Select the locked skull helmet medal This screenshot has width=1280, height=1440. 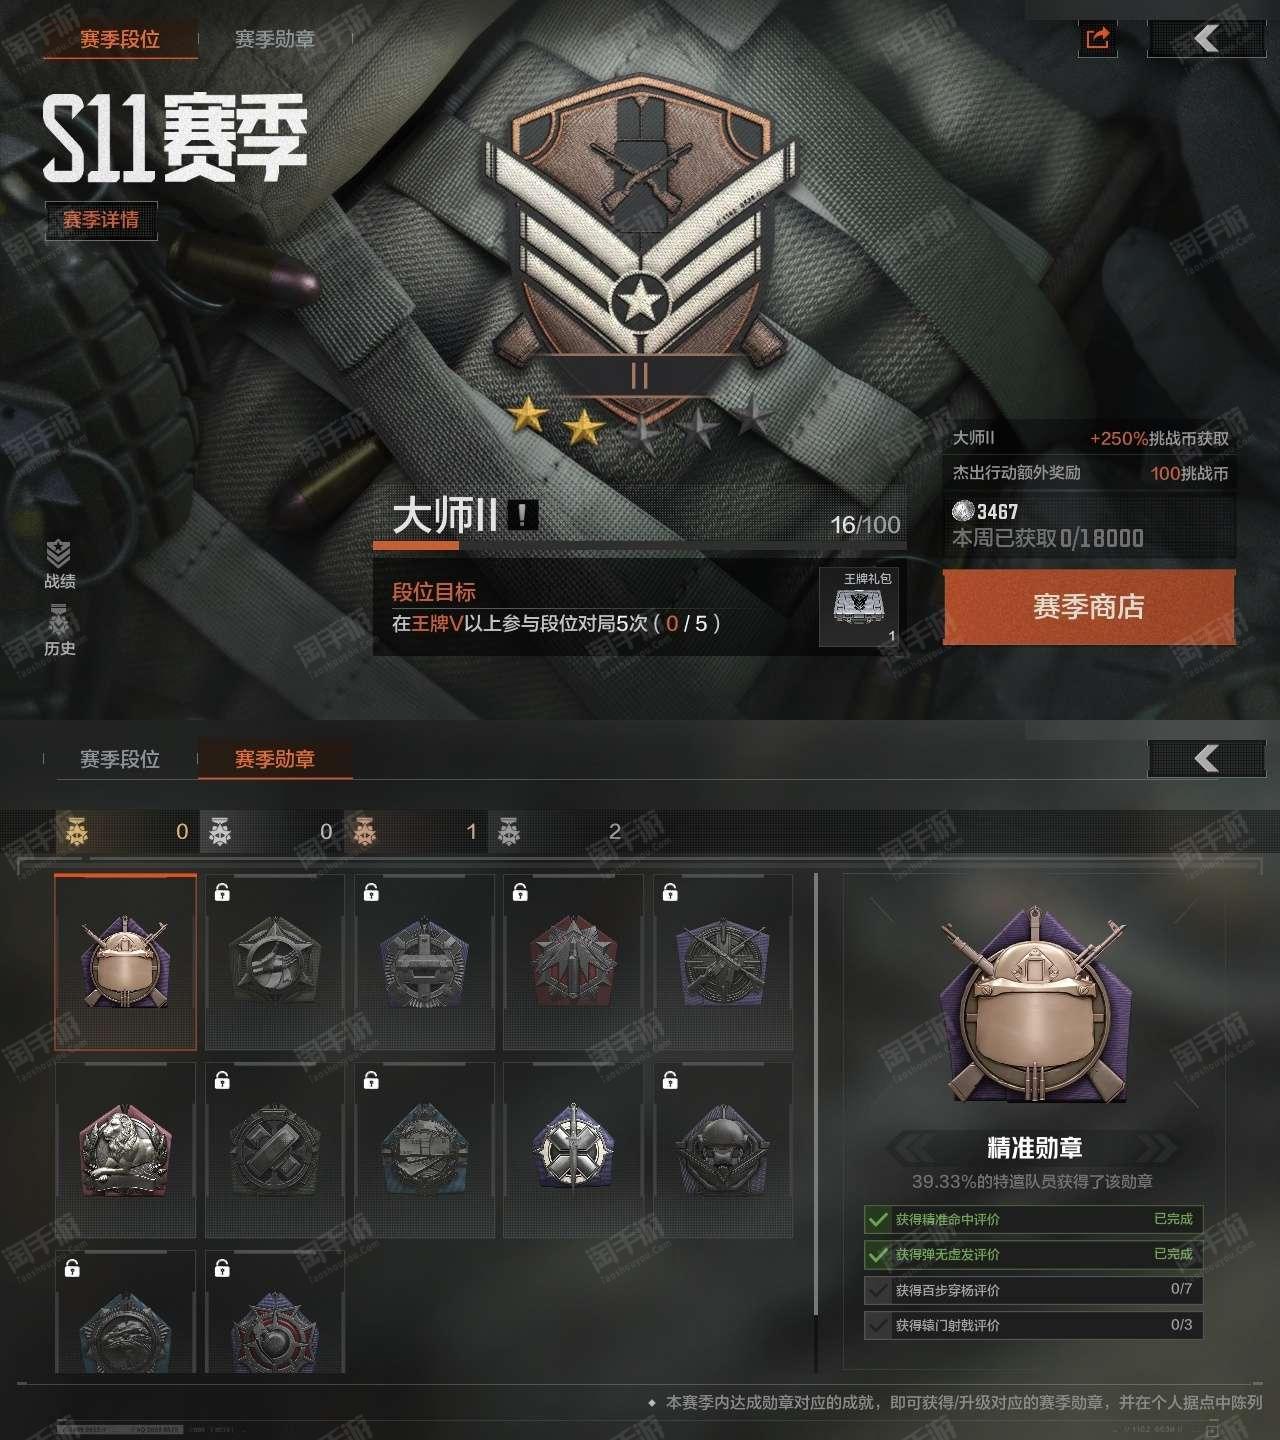tap(722, 1150)
